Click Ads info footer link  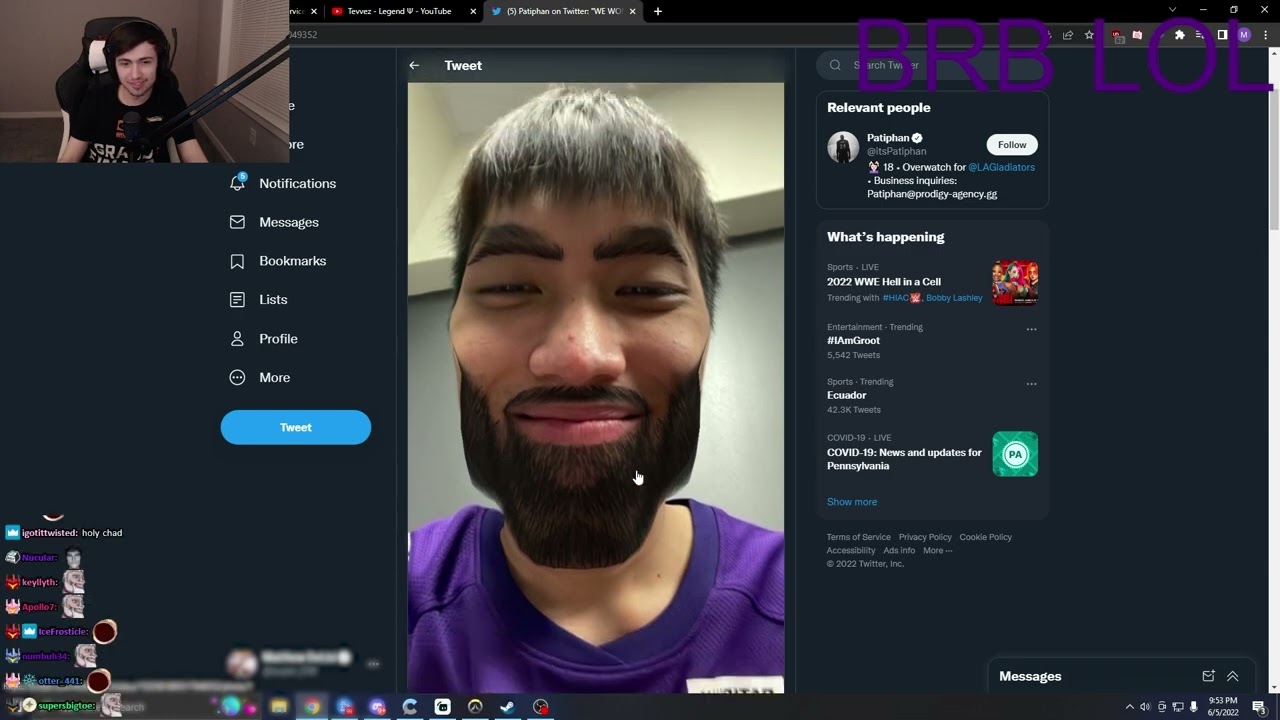[899, 550]
